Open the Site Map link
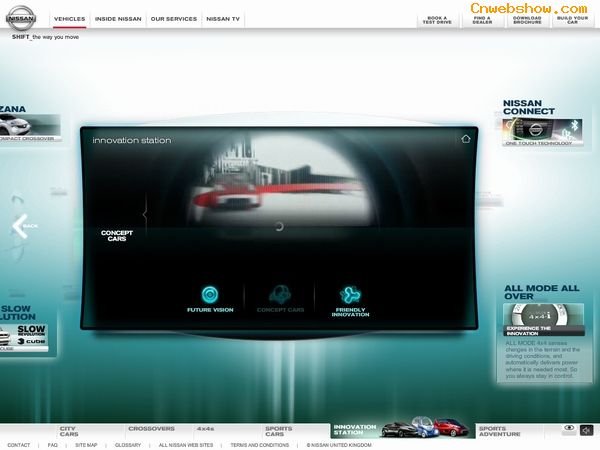The image size is (600, 450). pyautogui.click(x=86, y=445)
